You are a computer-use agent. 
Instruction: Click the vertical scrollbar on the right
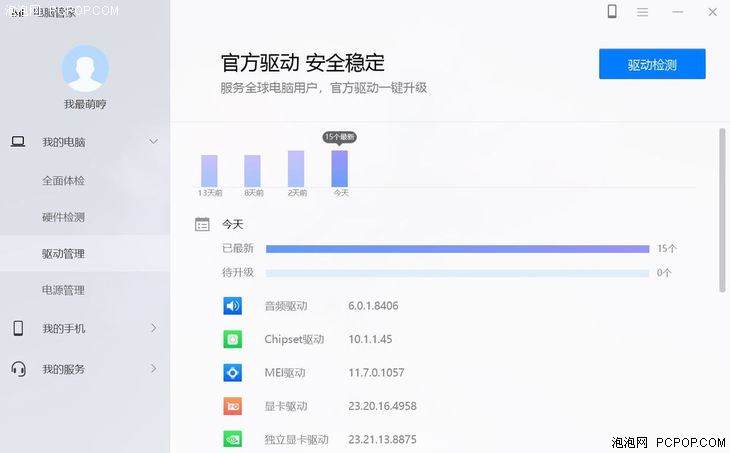722,210
